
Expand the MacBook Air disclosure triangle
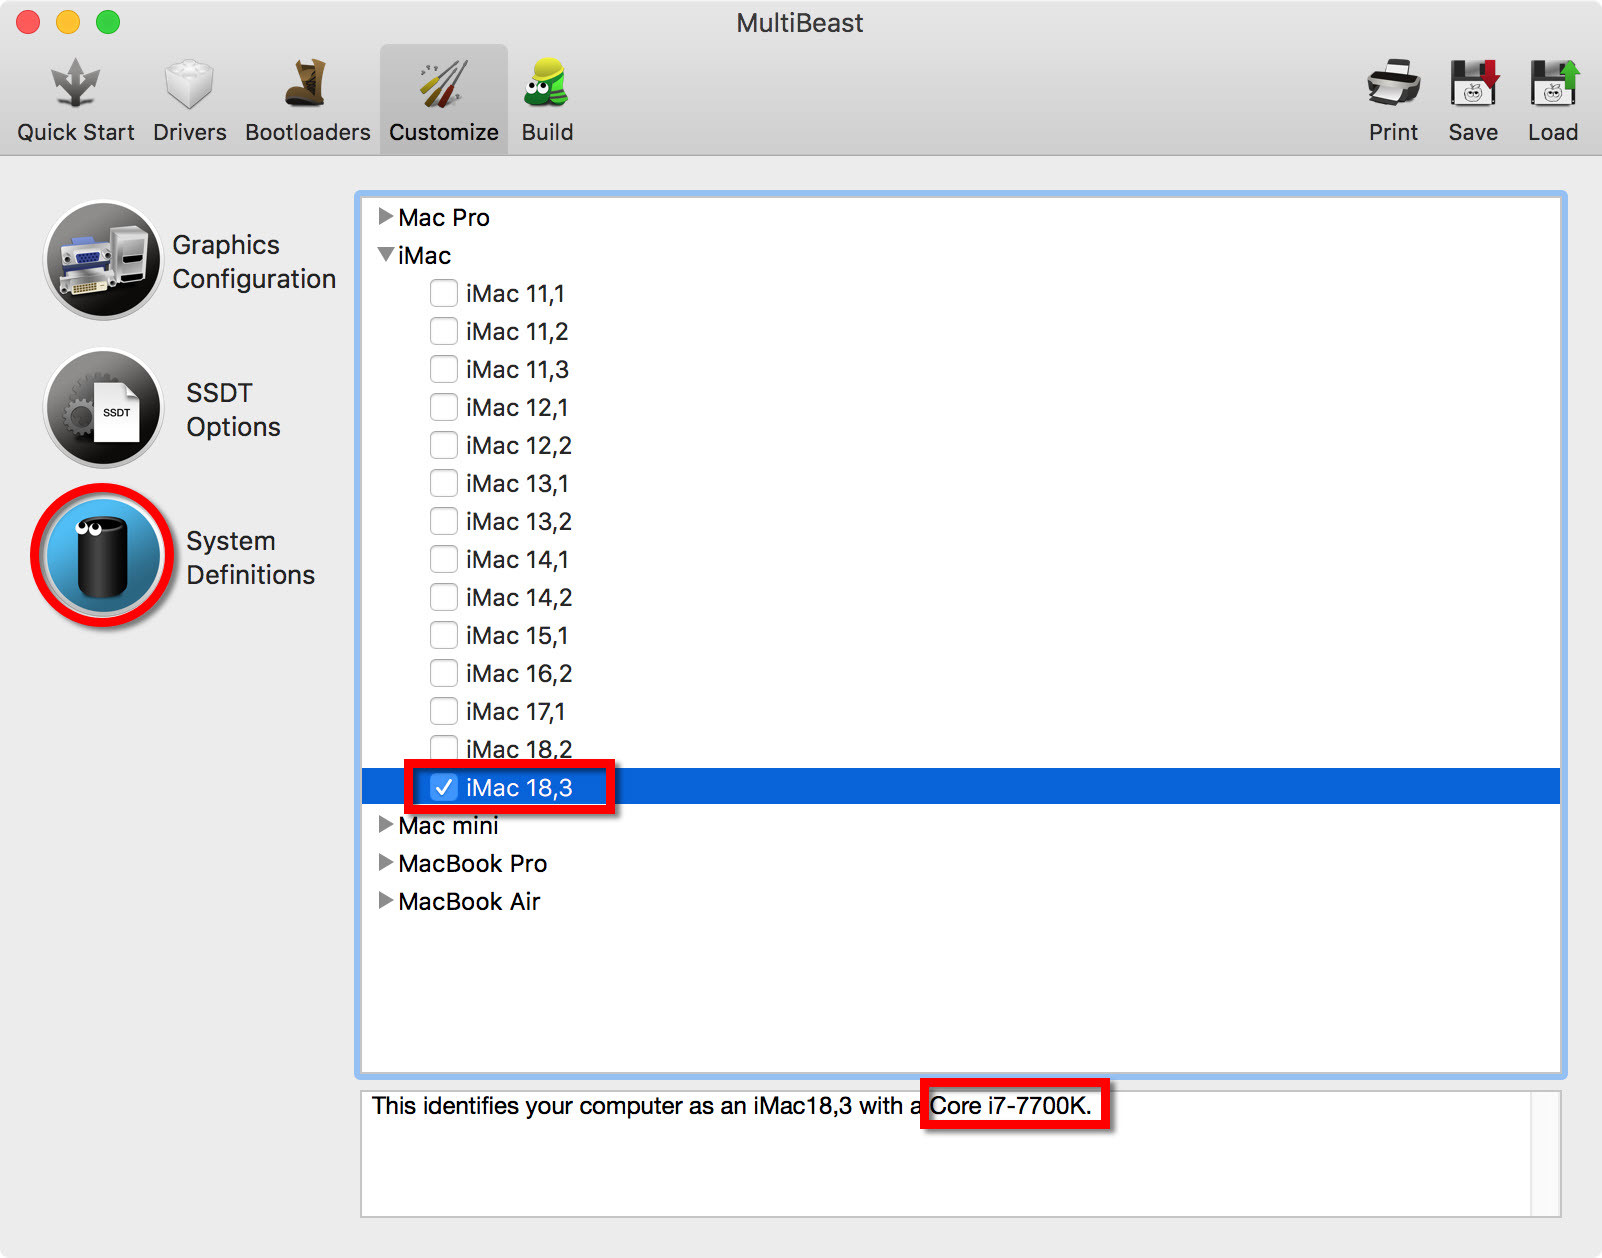pos(385,900)
